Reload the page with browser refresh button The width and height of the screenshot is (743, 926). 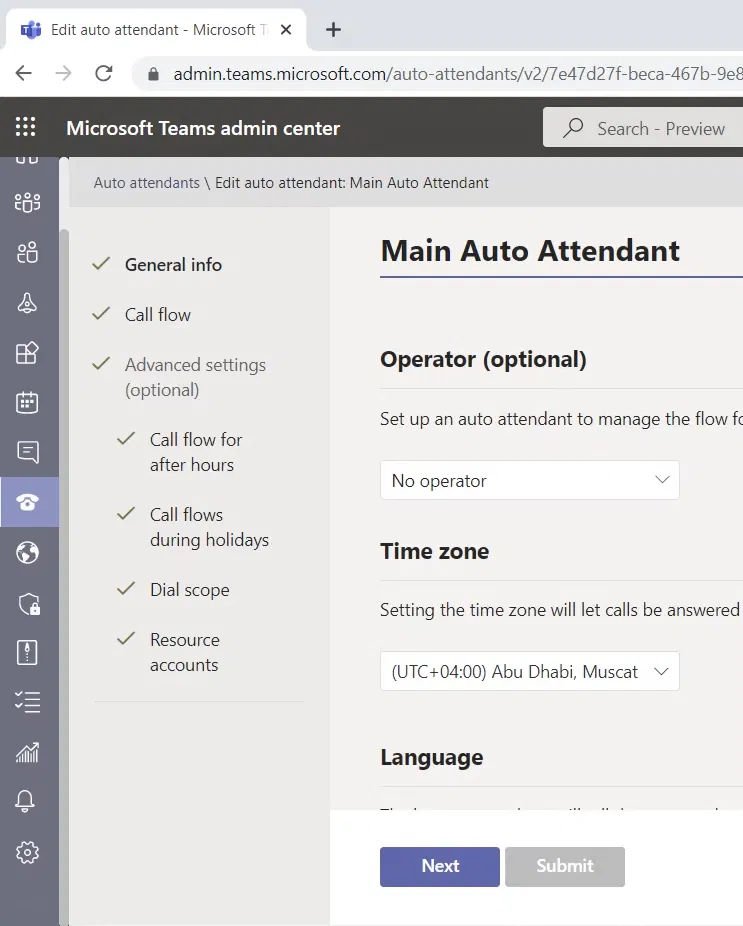[x=103, y=73]
